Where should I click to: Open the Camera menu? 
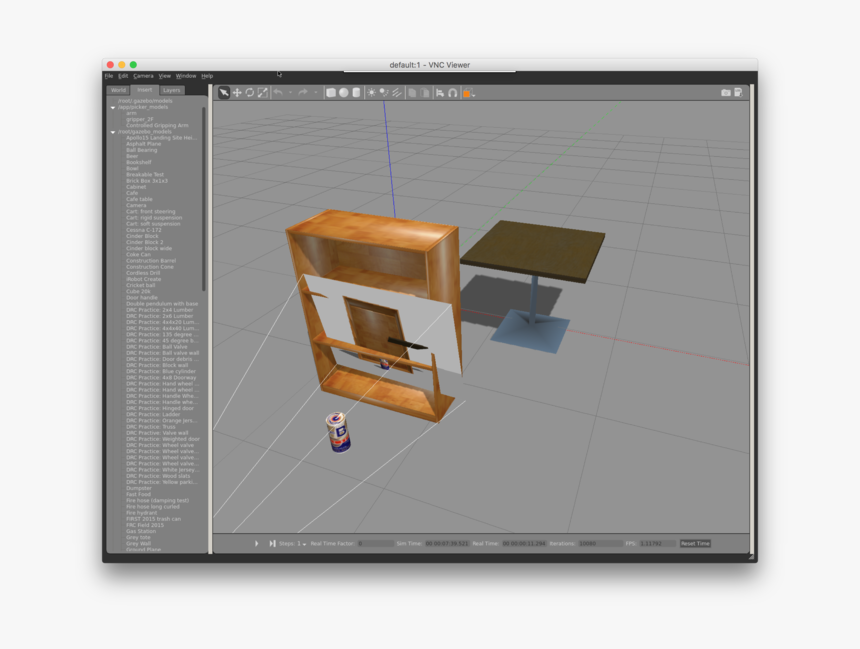(143, 76)
